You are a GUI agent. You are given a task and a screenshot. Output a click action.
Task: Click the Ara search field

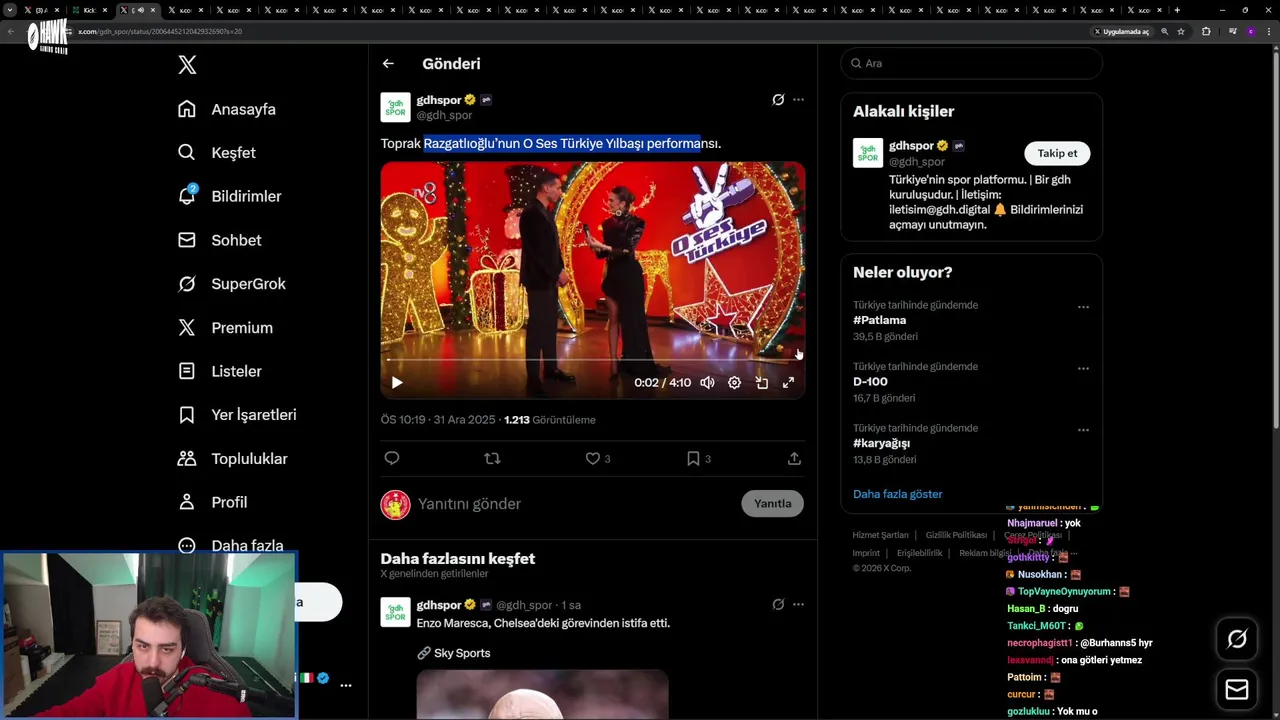click(972, 63)
